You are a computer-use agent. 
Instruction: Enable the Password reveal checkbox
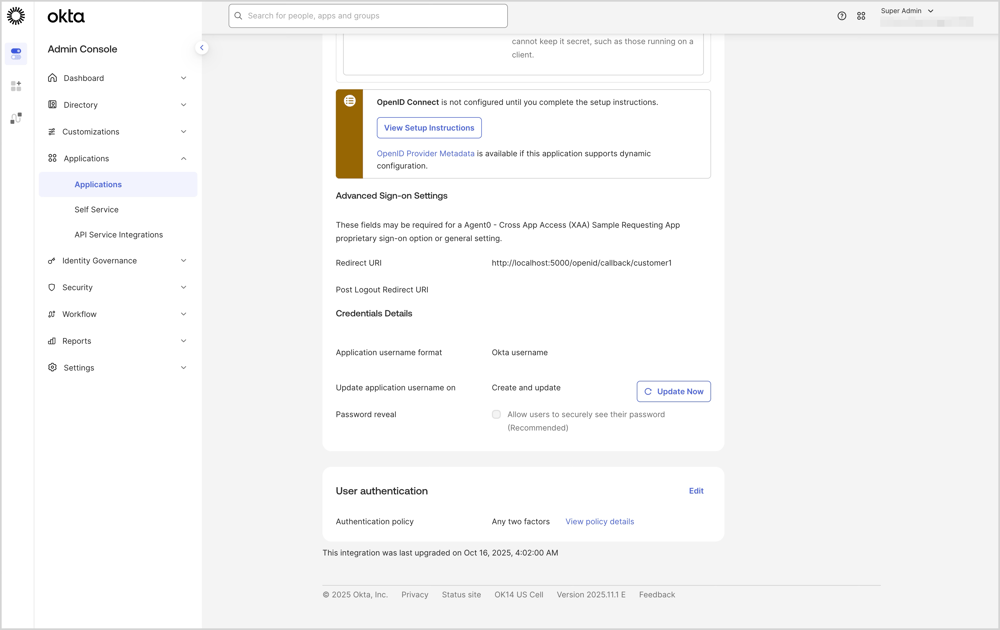pos(496,414)
